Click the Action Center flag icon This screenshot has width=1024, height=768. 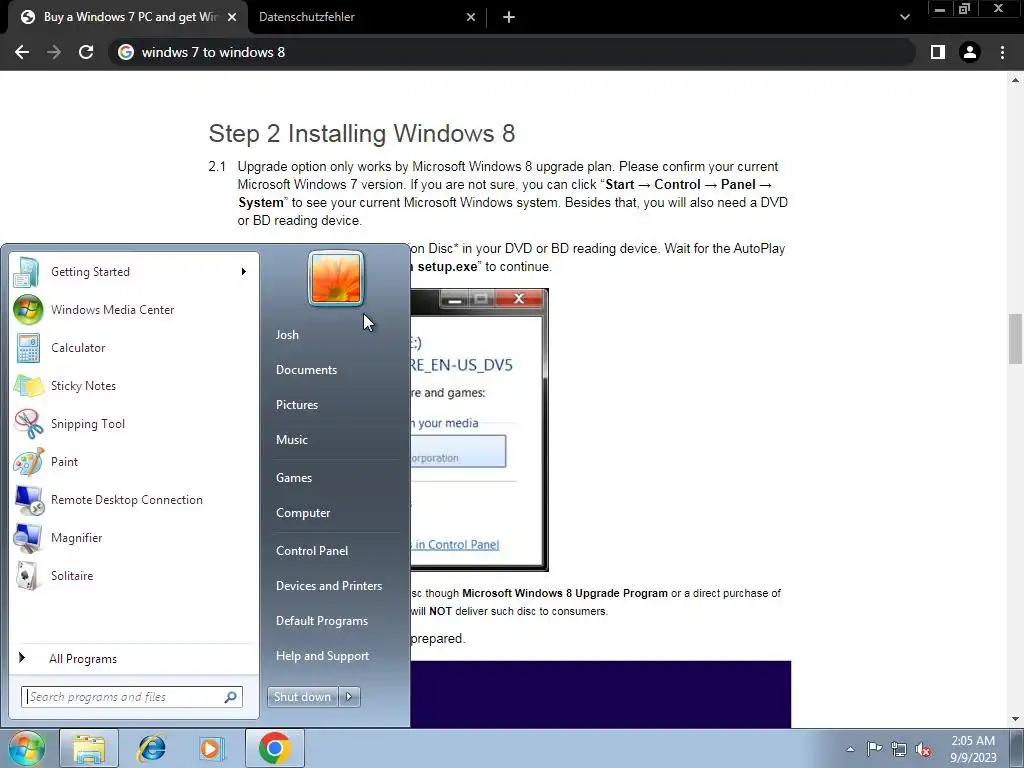coord(874,748)
